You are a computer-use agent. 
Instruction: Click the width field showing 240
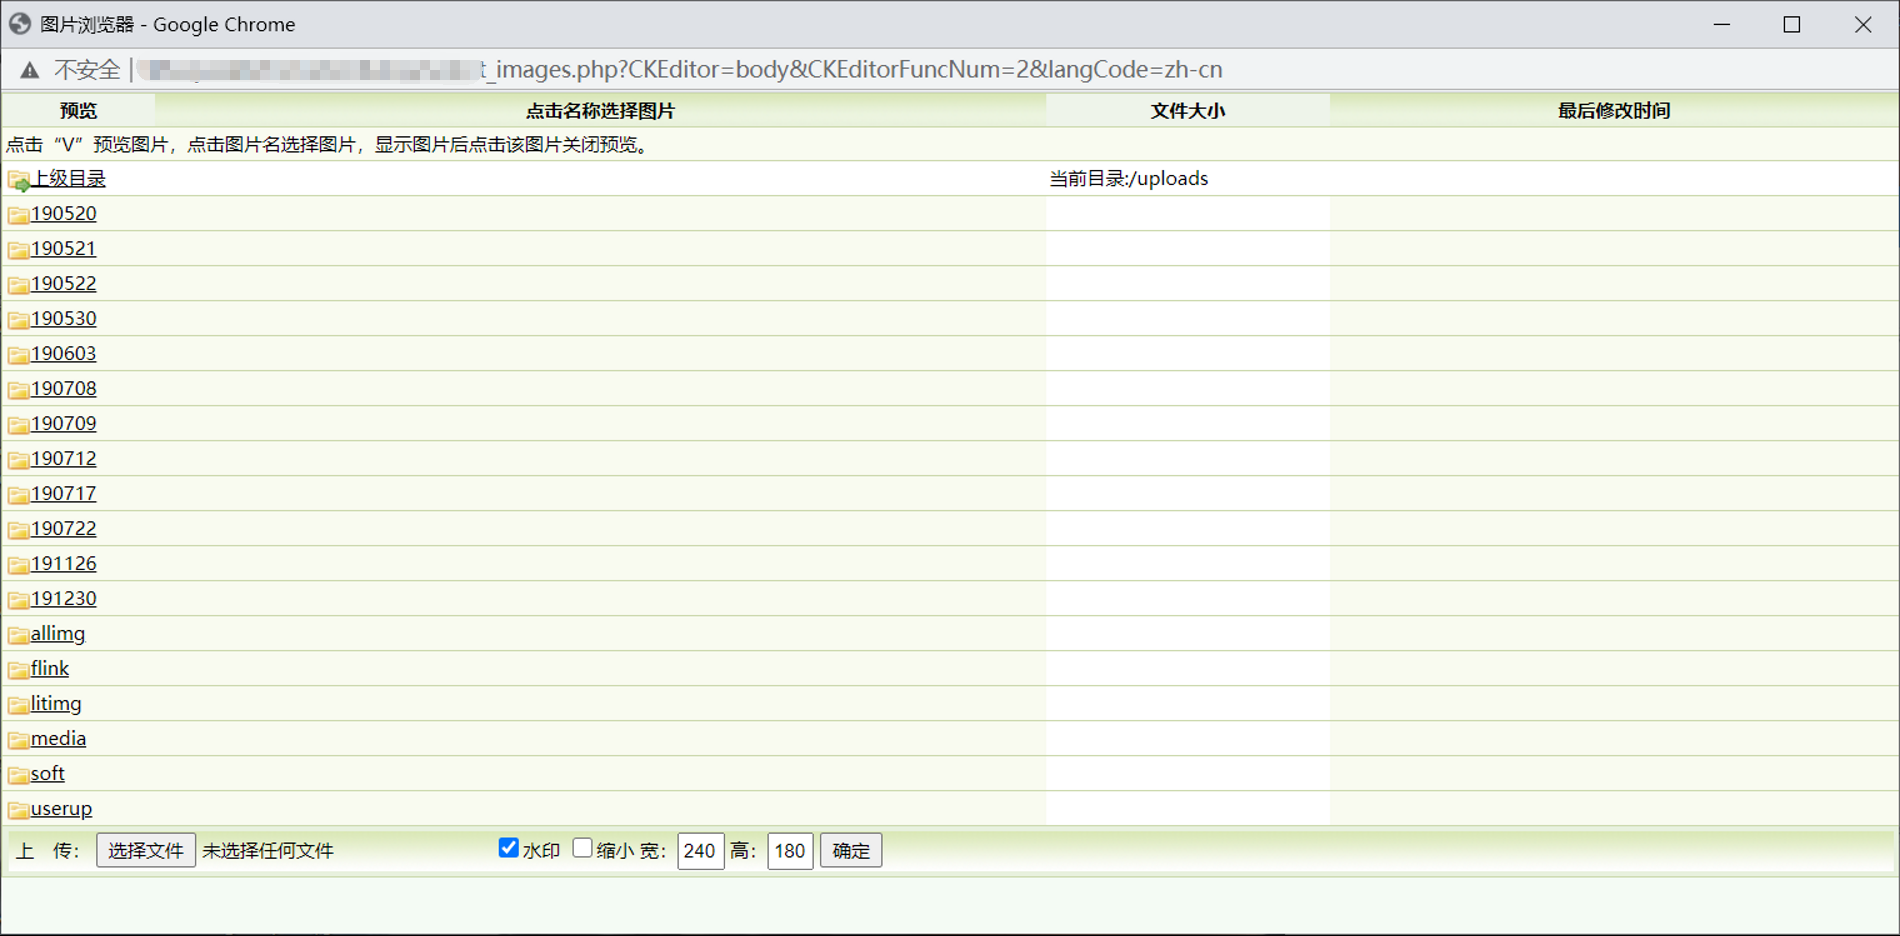pos(700,851)
